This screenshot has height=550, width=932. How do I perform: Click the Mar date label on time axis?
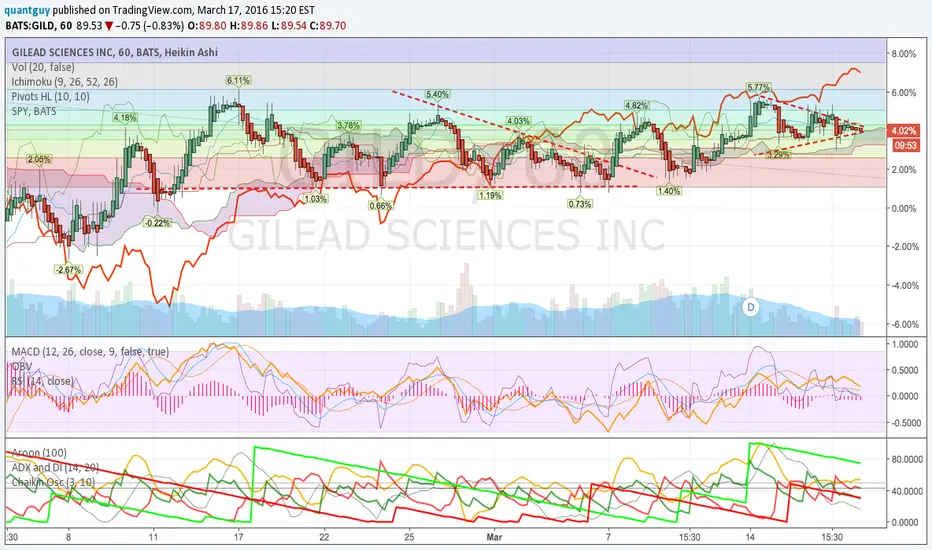point(494,537)
